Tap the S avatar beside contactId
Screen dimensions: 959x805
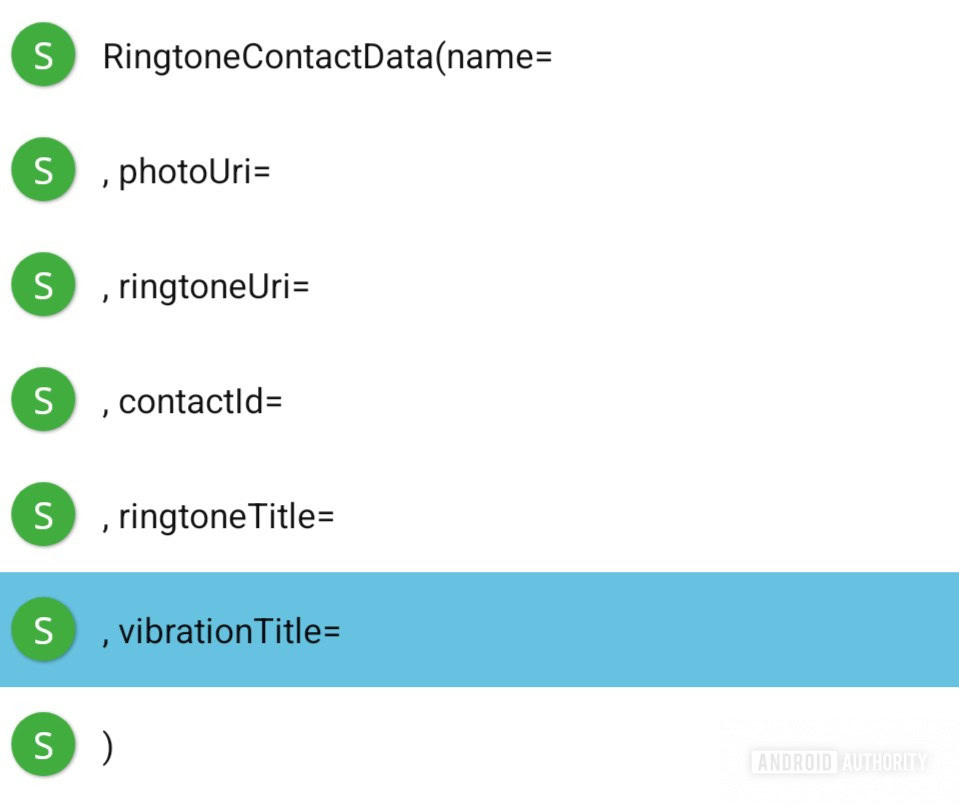coord(43,401)
